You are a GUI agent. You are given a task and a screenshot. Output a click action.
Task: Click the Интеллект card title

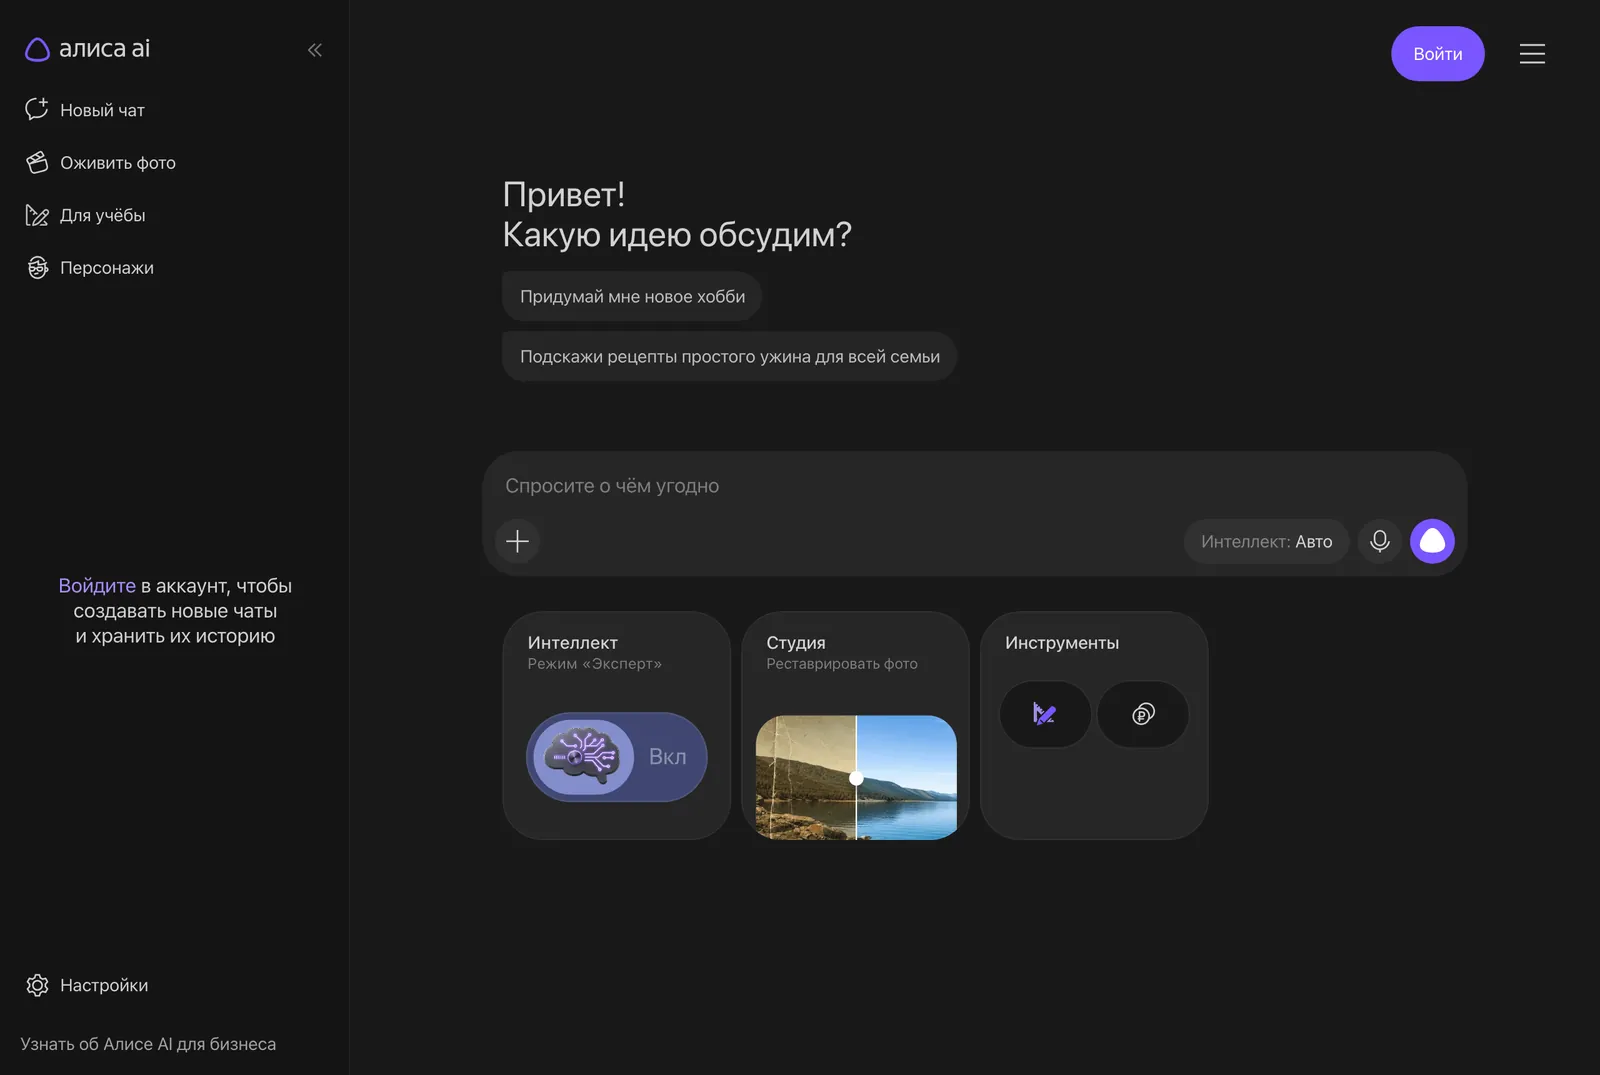pyautogui.click(x=573, y=643)
